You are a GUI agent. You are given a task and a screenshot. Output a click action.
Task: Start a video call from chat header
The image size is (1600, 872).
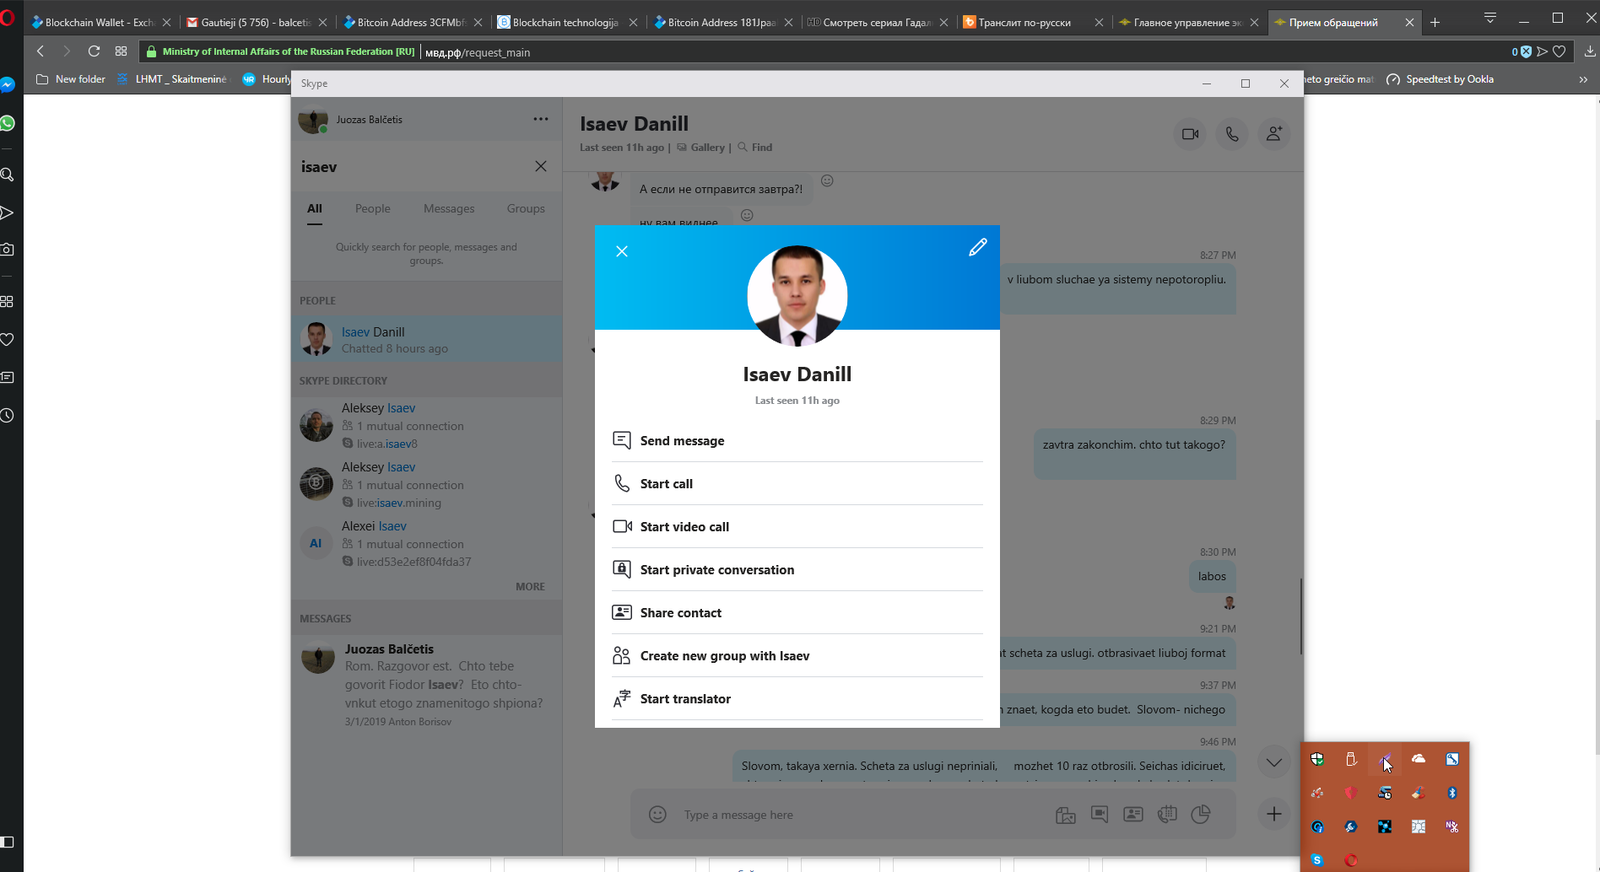(1190, 134)
